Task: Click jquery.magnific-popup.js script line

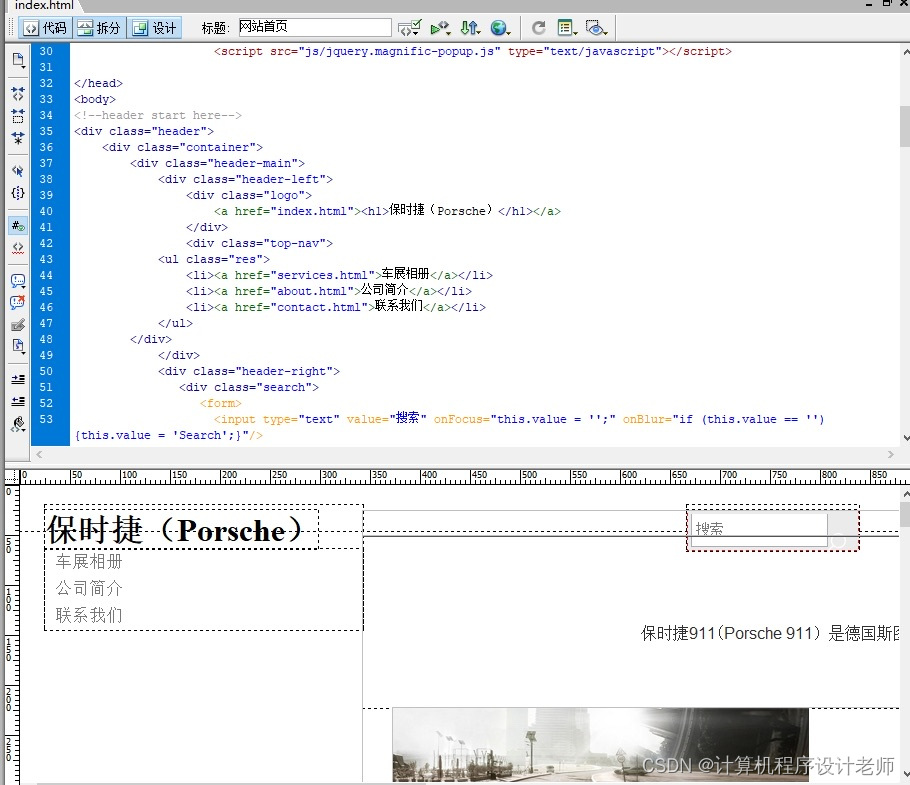Action: (472, 51)
